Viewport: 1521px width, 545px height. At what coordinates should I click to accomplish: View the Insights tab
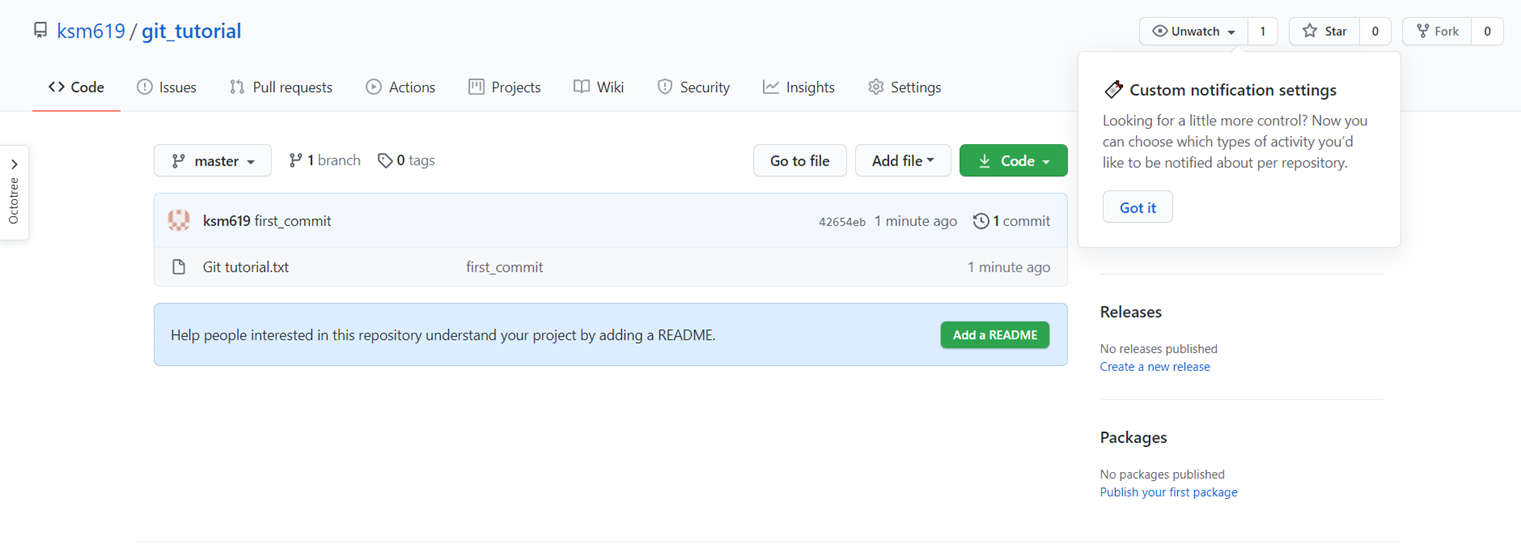(798, 87)
